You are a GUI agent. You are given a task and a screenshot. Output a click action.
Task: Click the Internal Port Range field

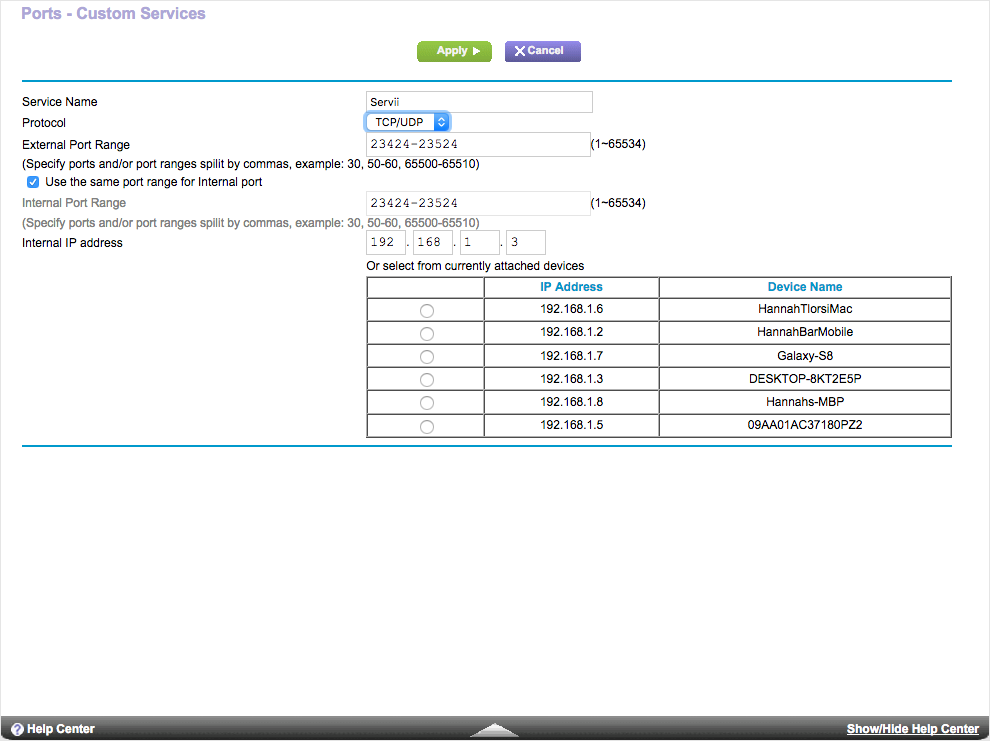click(x=478, y=203)
